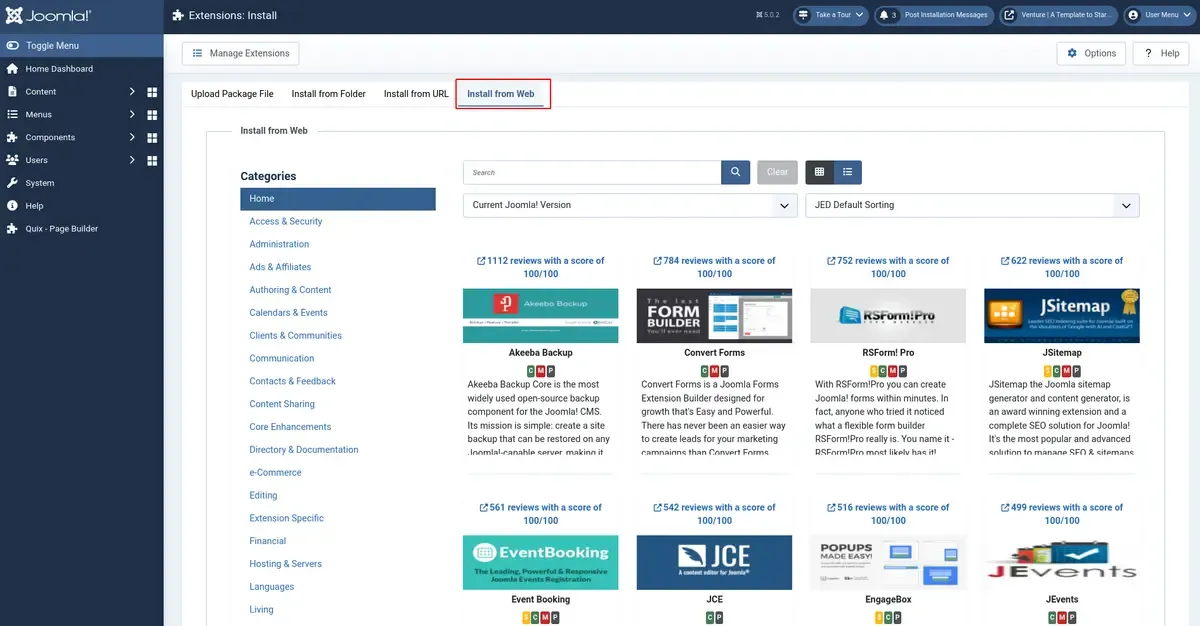Click the Manage Extensions button
Screen dimensions: 1200x626
[240, 53]
